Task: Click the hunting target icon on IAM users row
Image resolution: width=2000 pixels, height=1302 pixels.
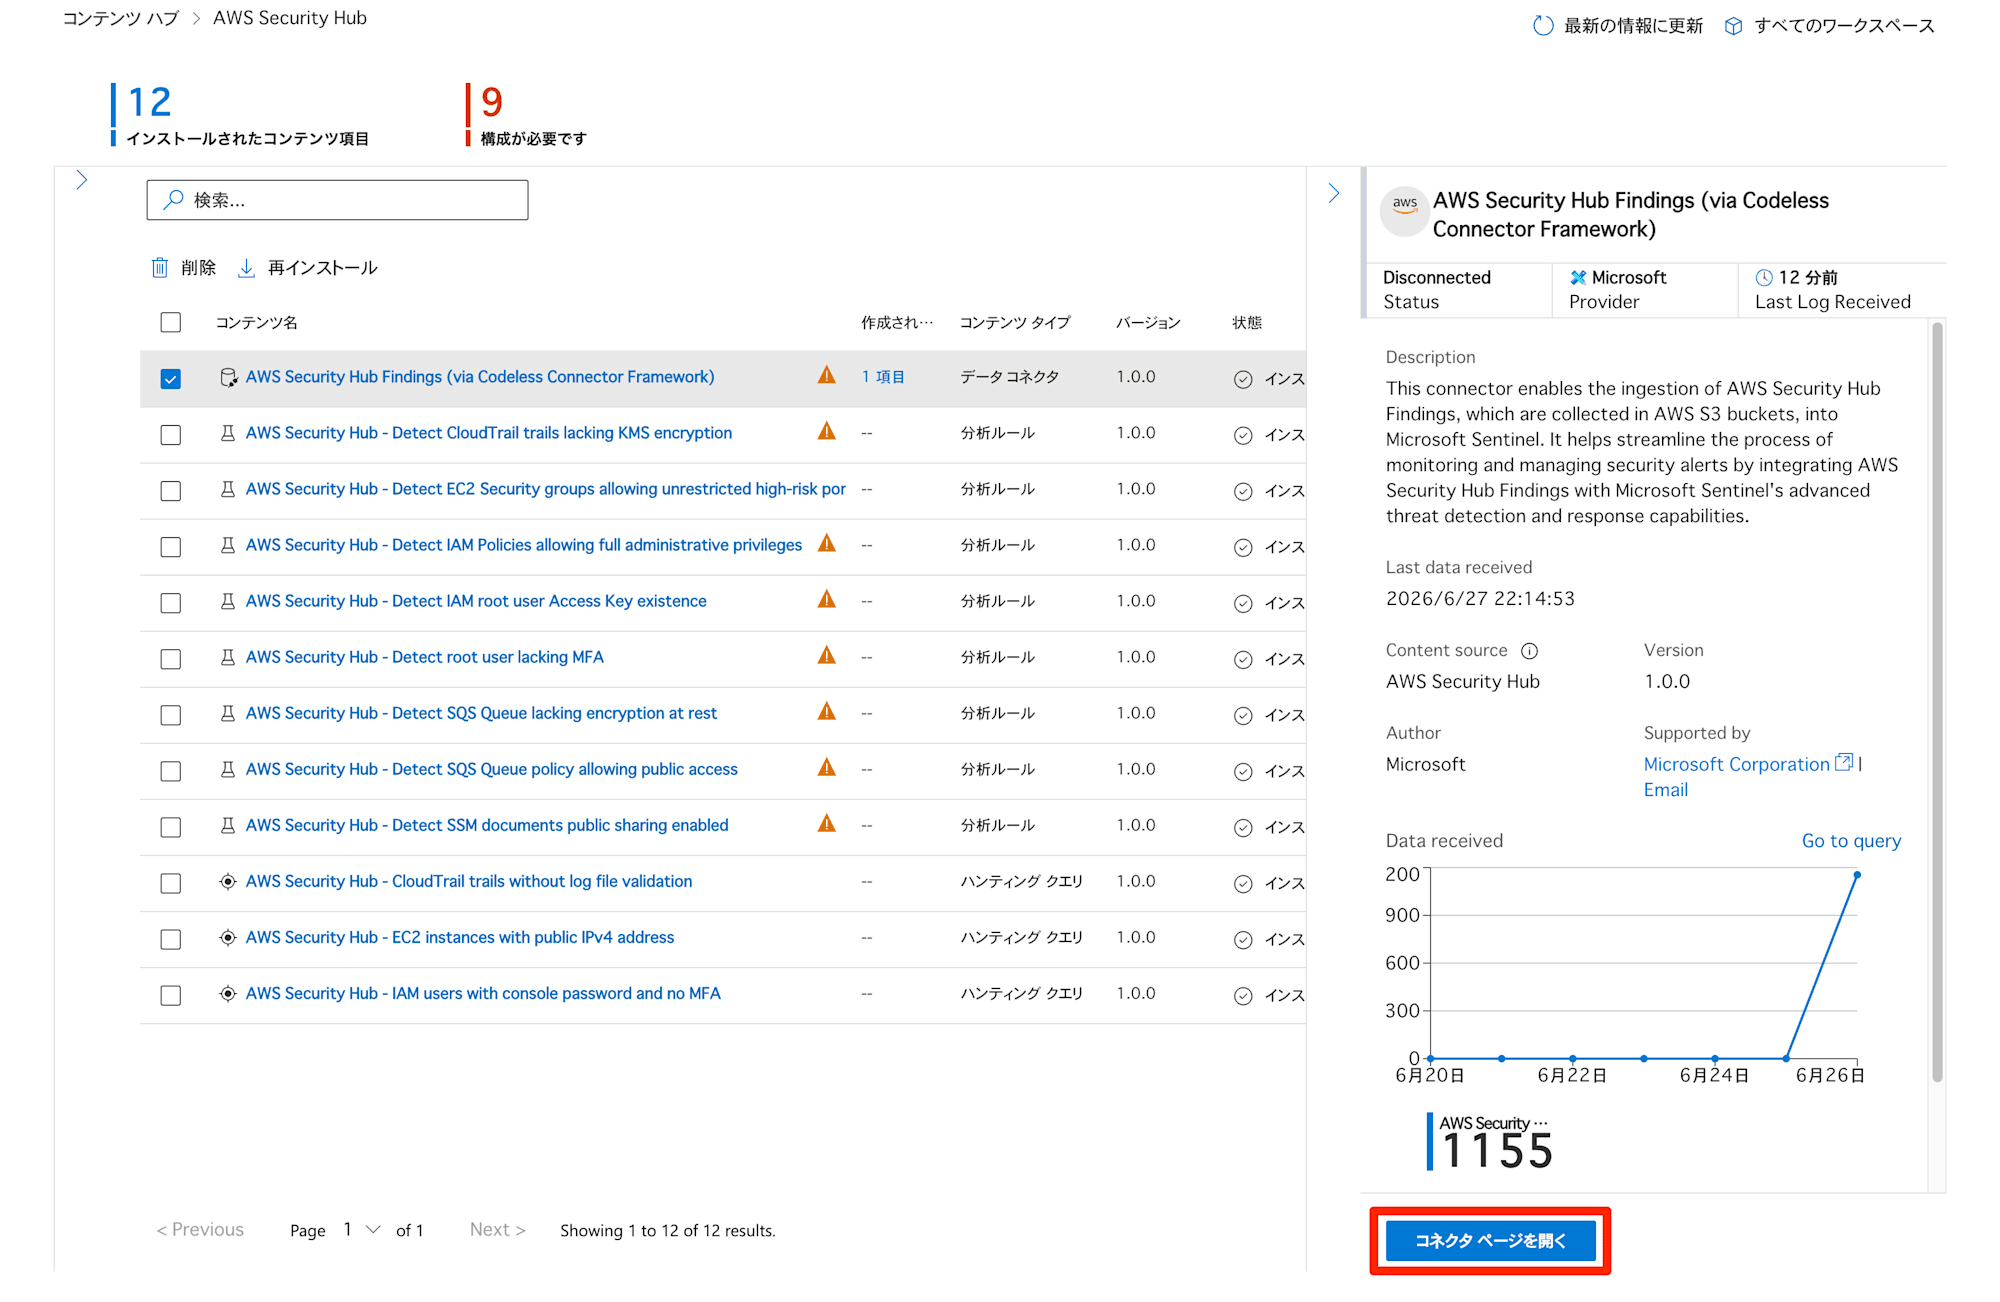Action: (228, 993)
